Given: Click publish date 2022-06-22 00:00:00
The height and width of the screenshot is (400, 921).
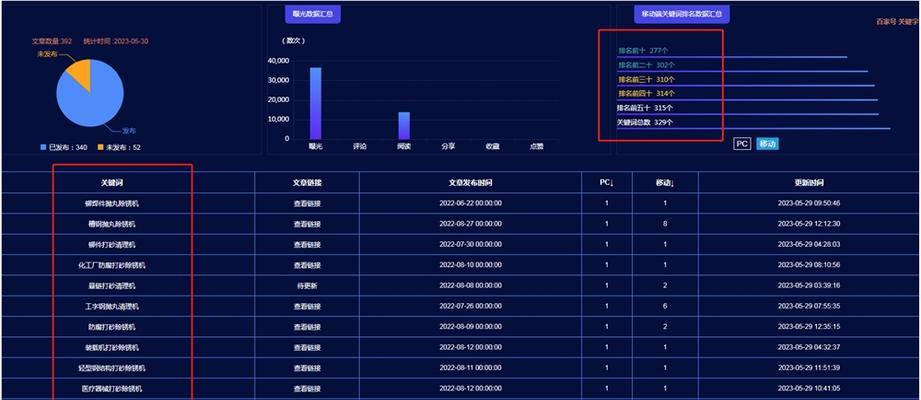Looking at the screenshot, I should coord(470,204).
